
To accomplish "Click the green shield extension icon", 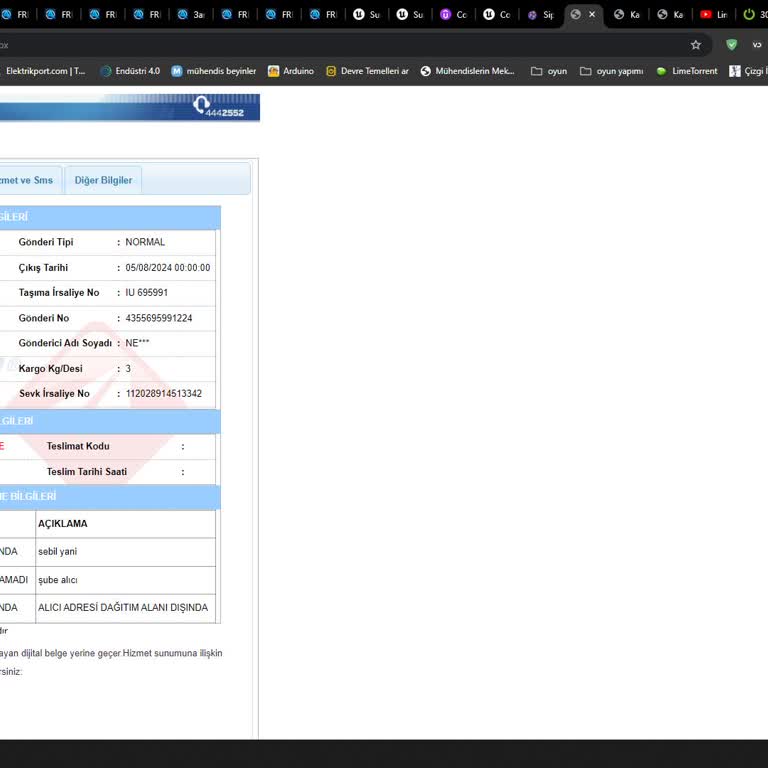I will click(x=731, y=44).
